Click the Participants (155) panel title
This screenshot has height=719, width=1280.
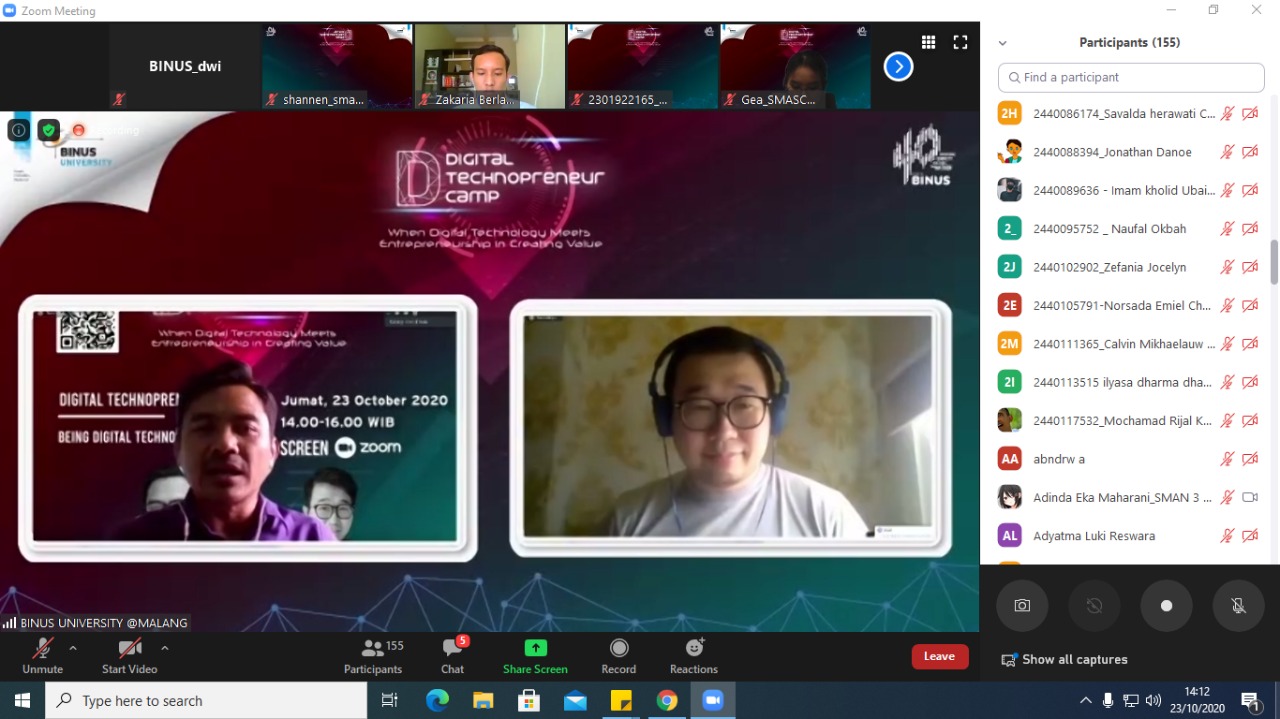(1130, 43)
